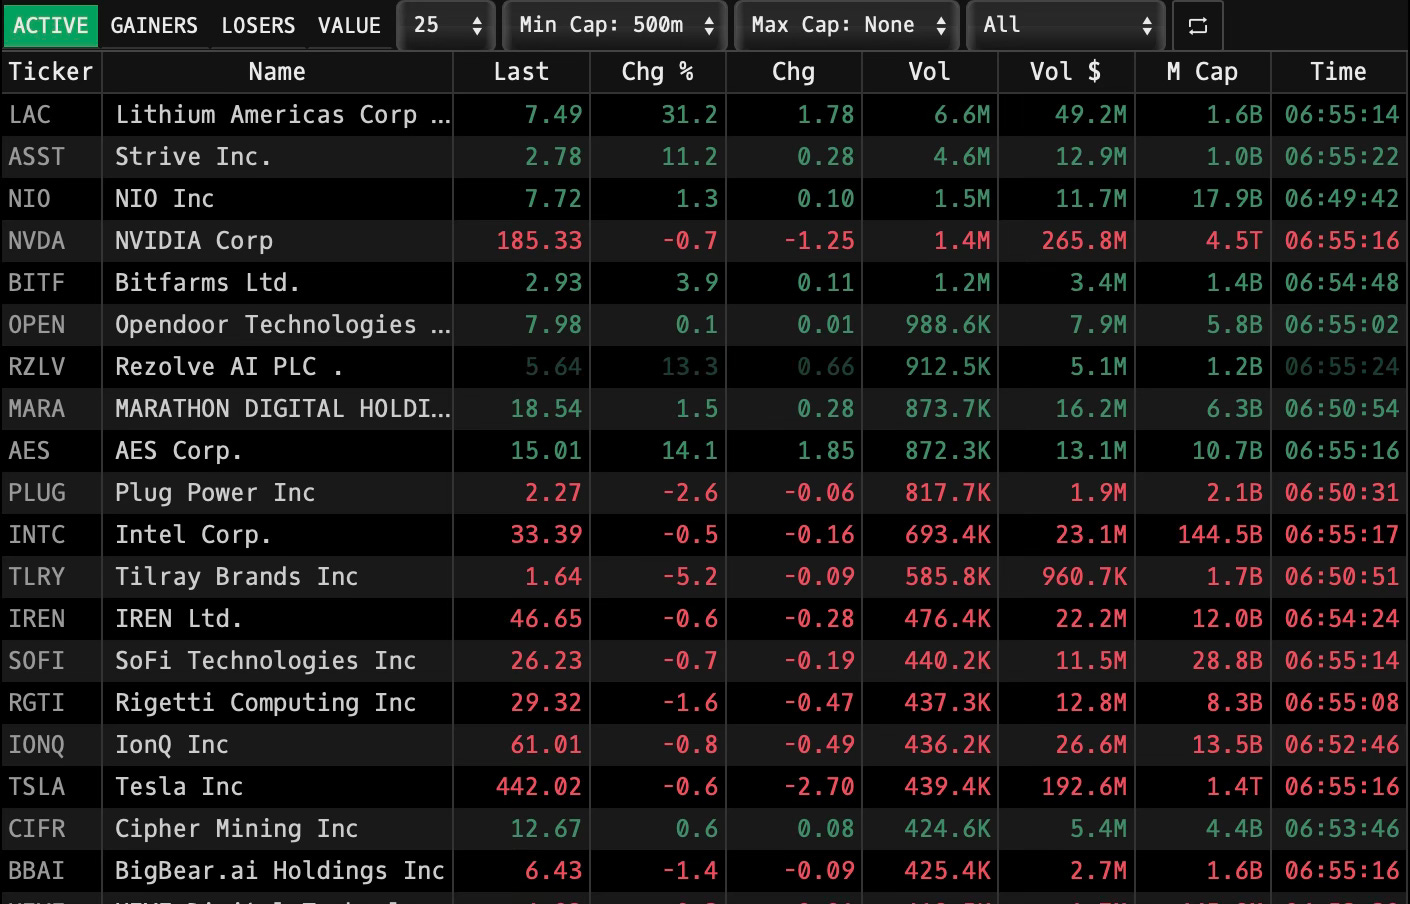1410x904 pixels.
Task: Click the name IonQ Inc
Action: 172,745
